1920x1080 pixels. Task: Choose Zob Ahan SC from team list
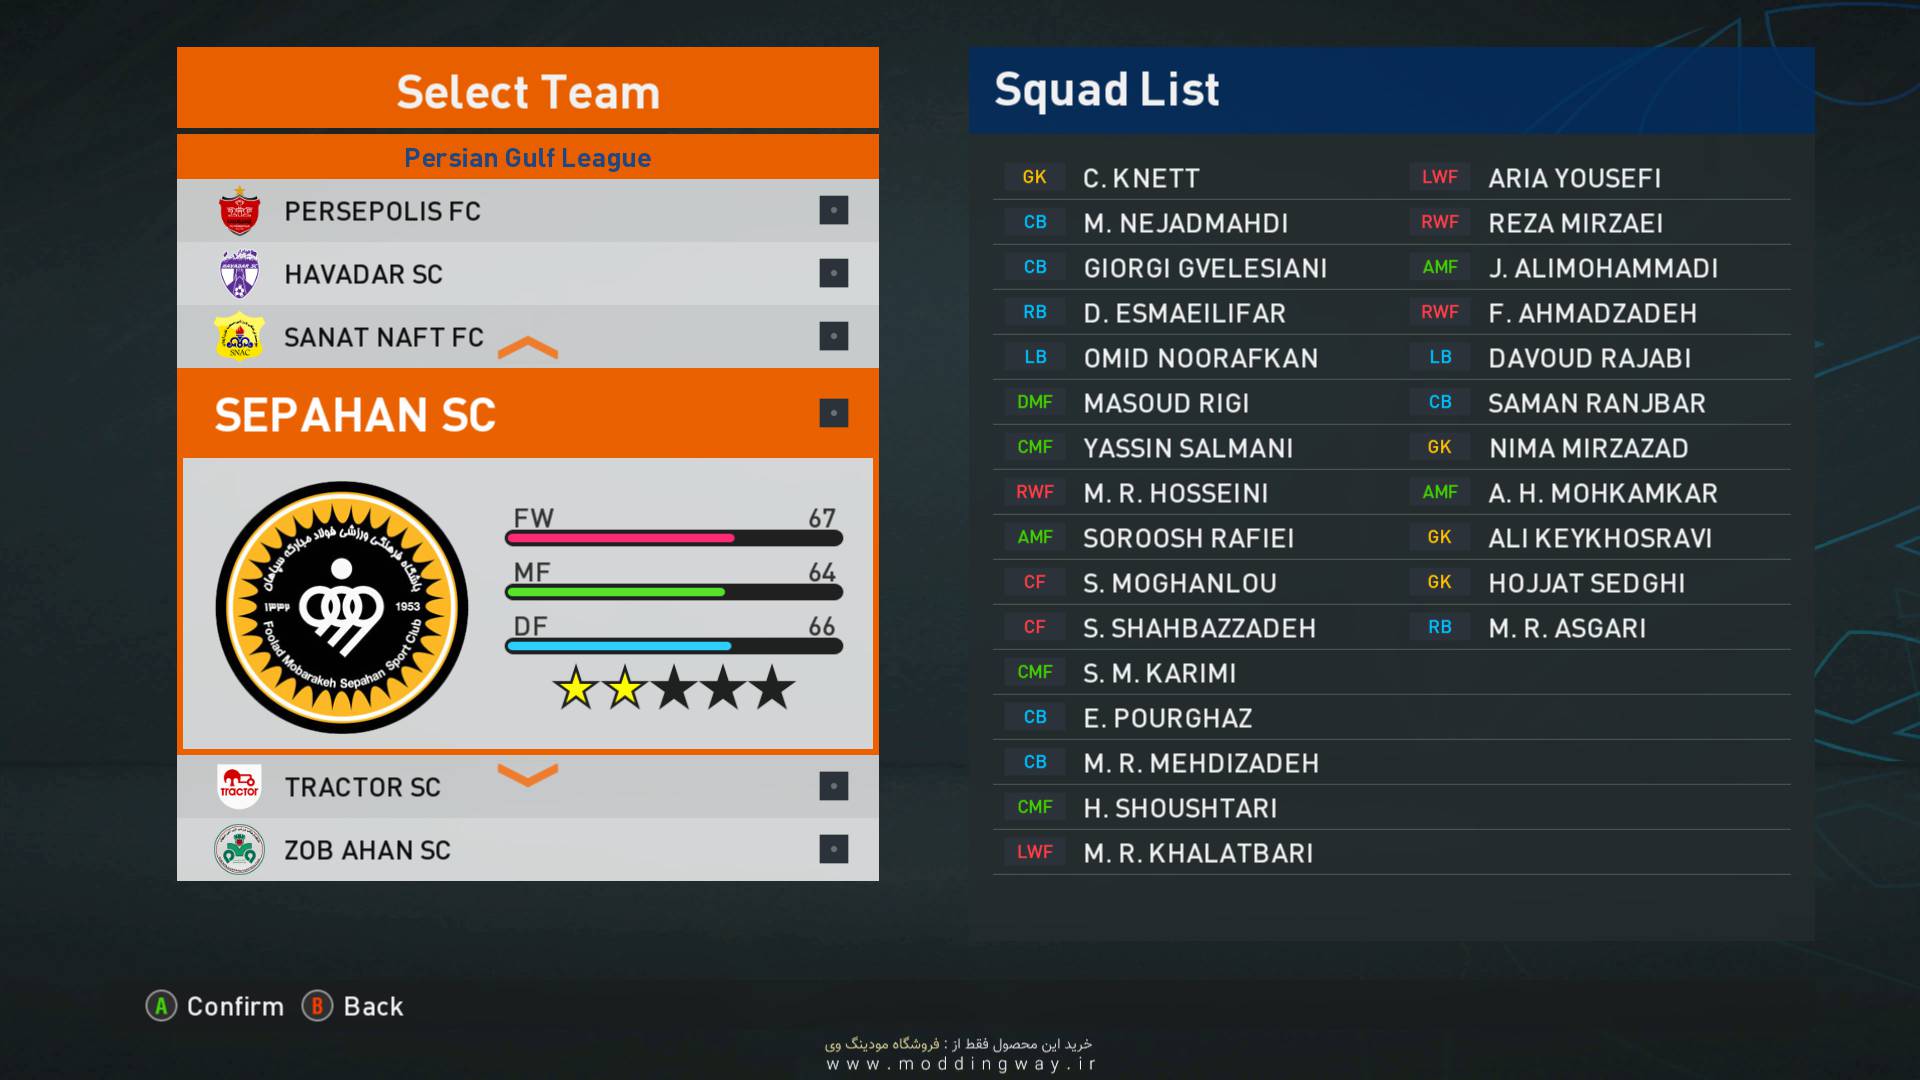click(x=367, y=850)
